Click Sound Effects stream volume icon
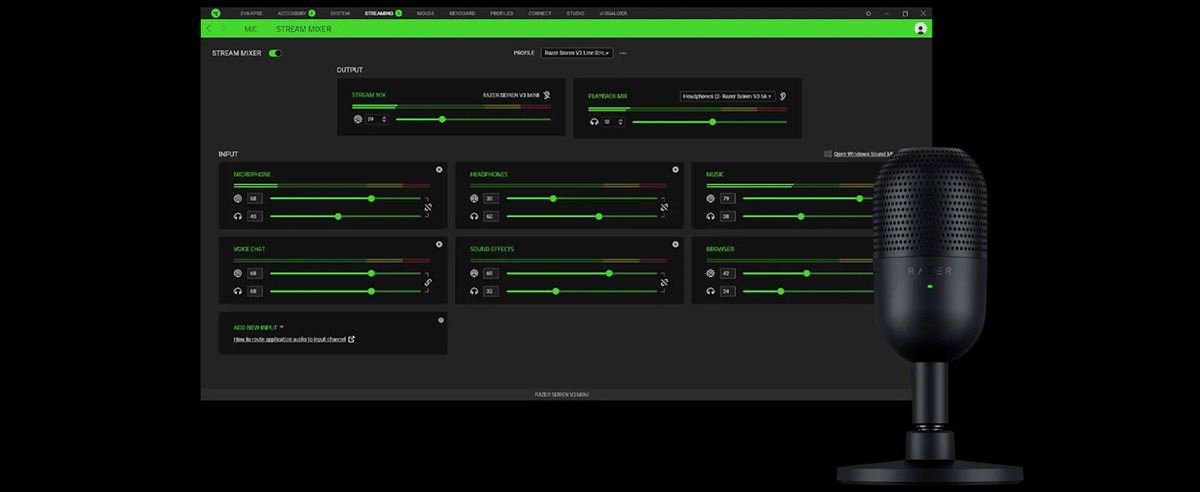The image size is (1200, 492). (x=474, y=273)
